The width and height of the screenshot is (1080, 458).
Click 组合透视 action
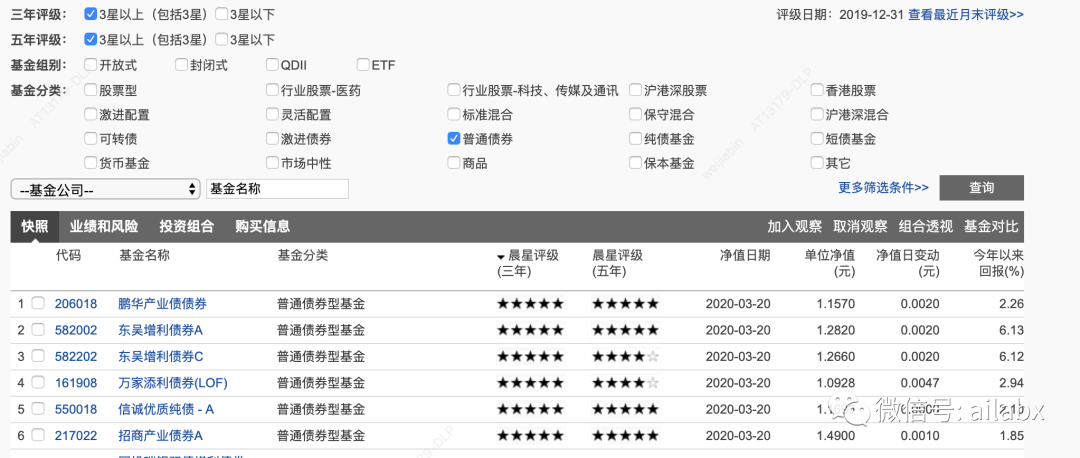pos(926,227)
